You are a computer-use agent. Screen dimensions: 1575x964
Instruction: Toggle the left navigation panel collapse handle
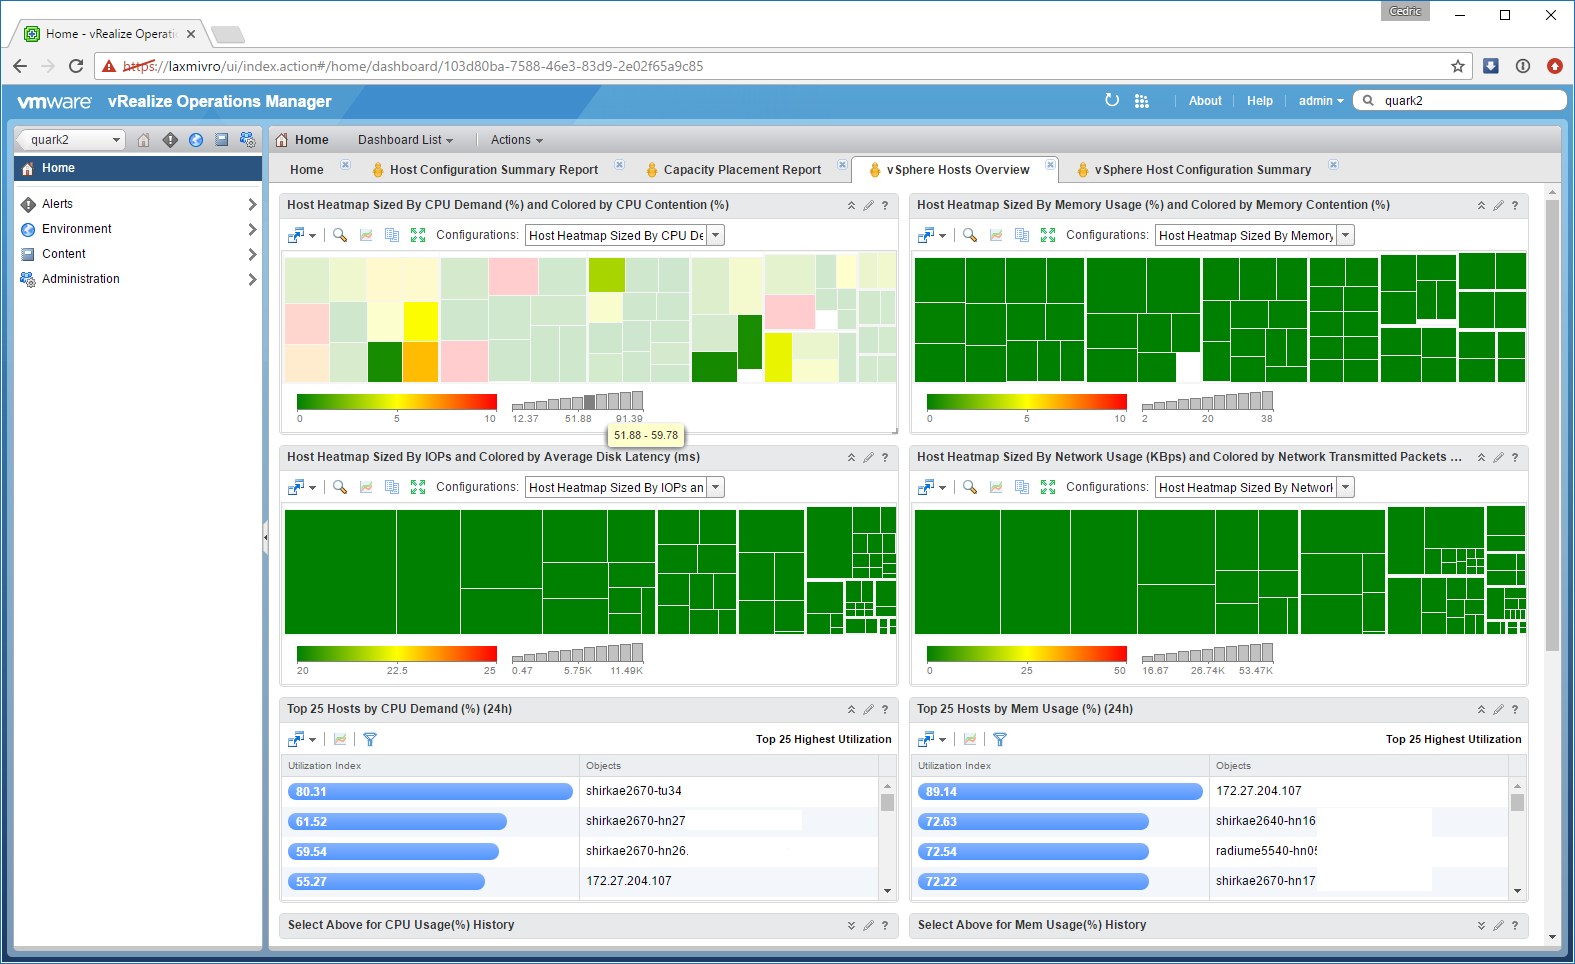click(x=265, y=537)
